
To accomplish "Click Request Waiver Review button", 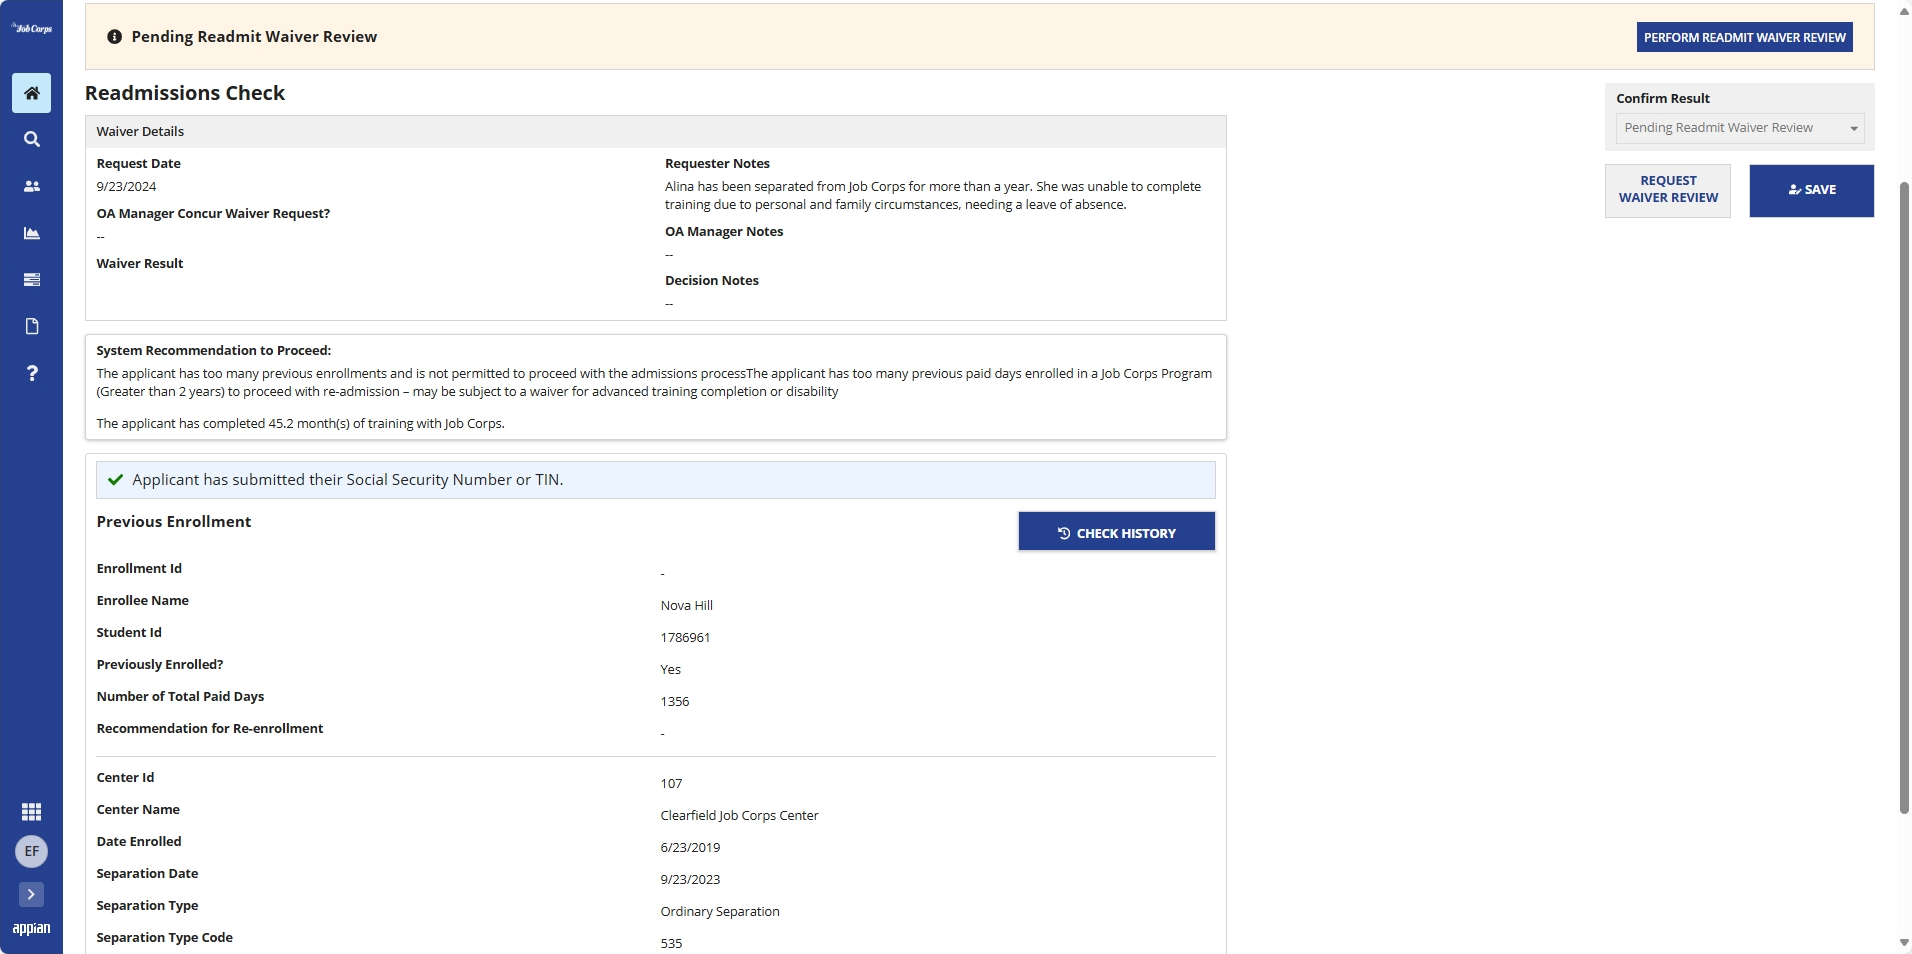I will coord(1668,190).
